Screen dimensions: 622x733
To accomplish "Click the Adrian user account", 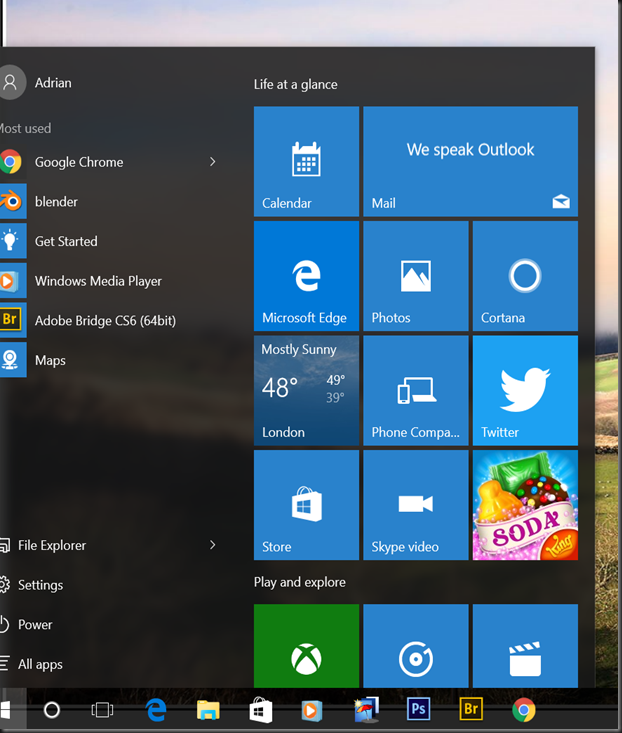I will point(36,83).
